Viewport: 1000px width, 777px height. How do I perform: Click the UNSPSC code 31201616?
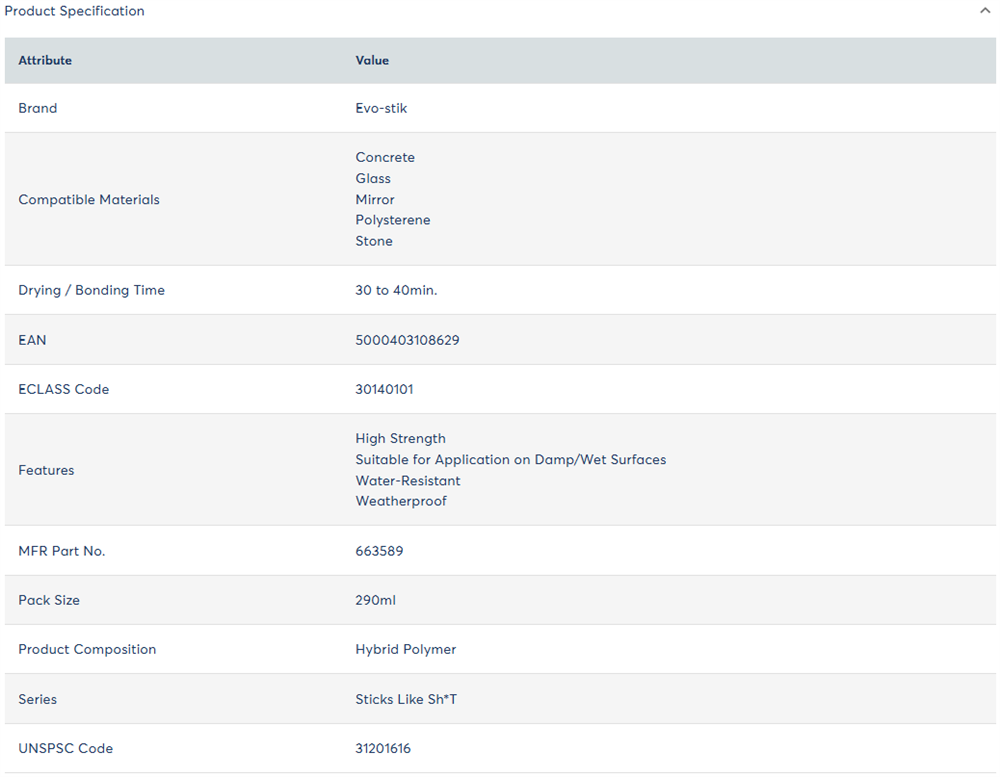pos(383,748)
